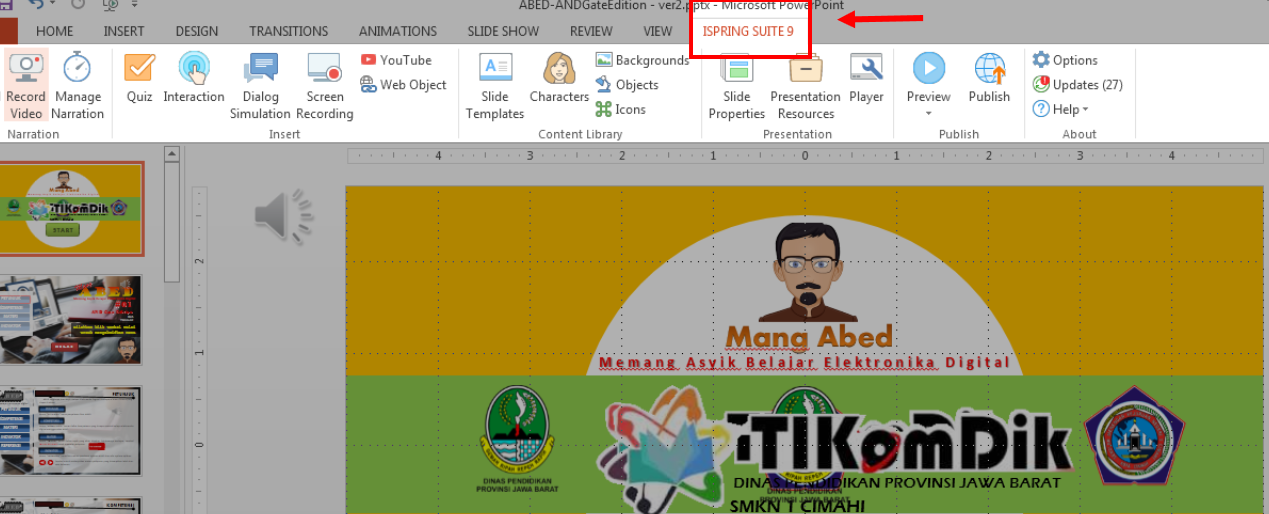Select 'SMKN 1 CIMAHI' text

pos(798,505)
